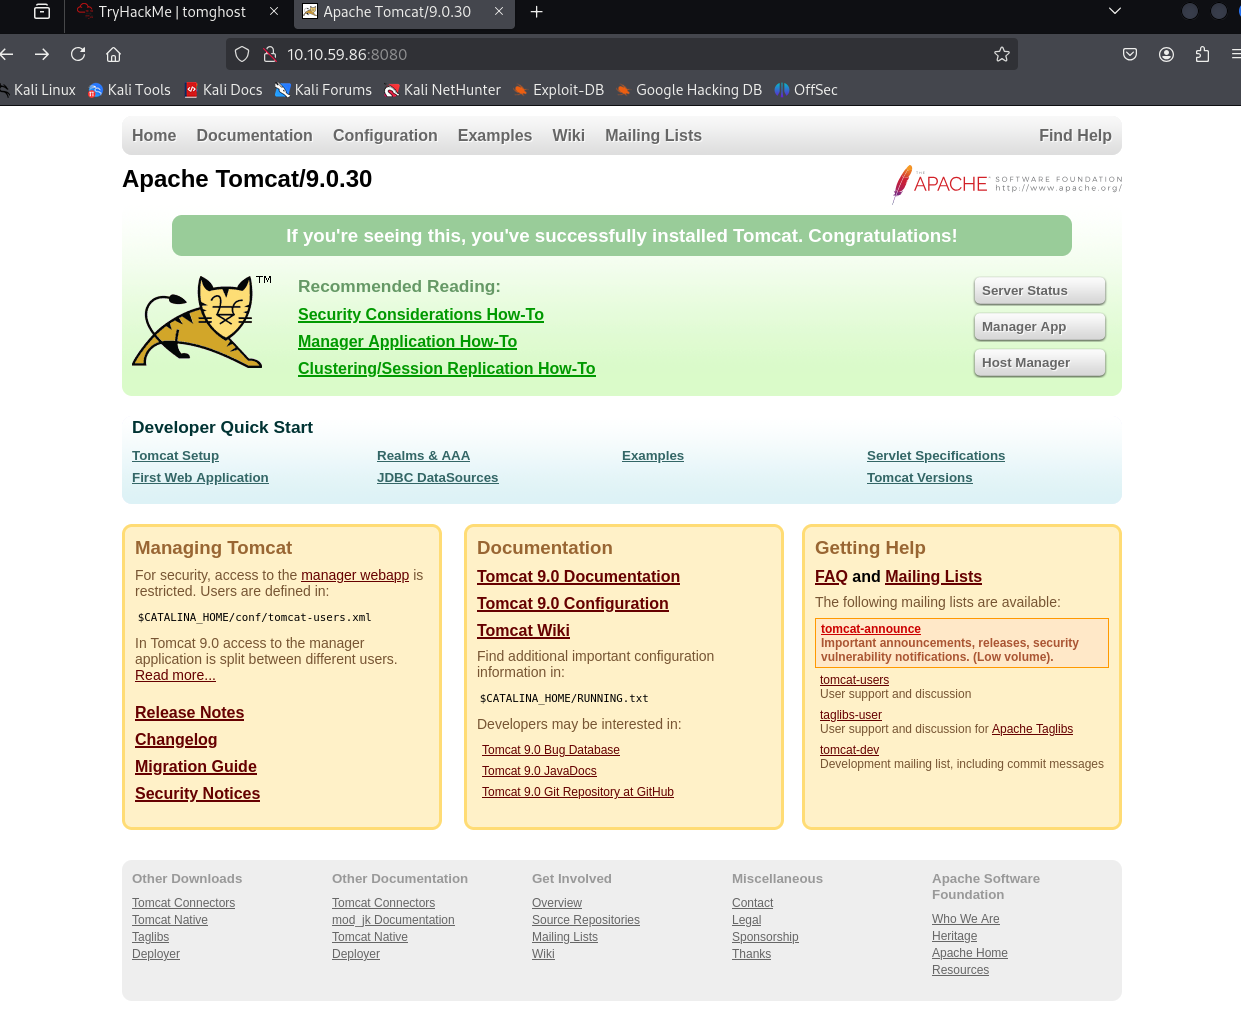Screen dimensions: 1241x1020
Task: Open Tomcat 9.0 Bug Database link
Action: coord(551,750)
